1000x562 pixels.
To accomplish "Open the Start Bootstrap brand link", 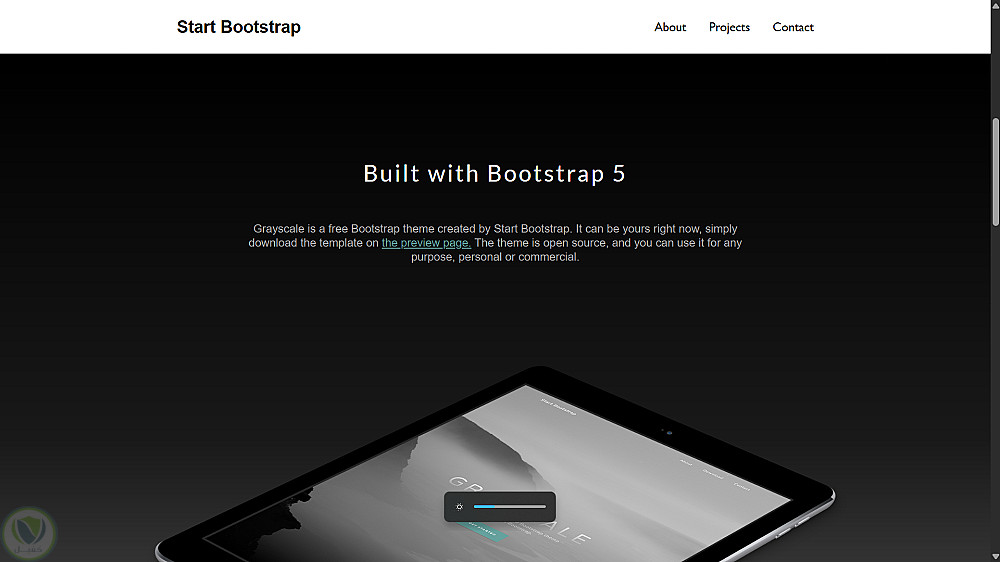I will pos(239,27).
